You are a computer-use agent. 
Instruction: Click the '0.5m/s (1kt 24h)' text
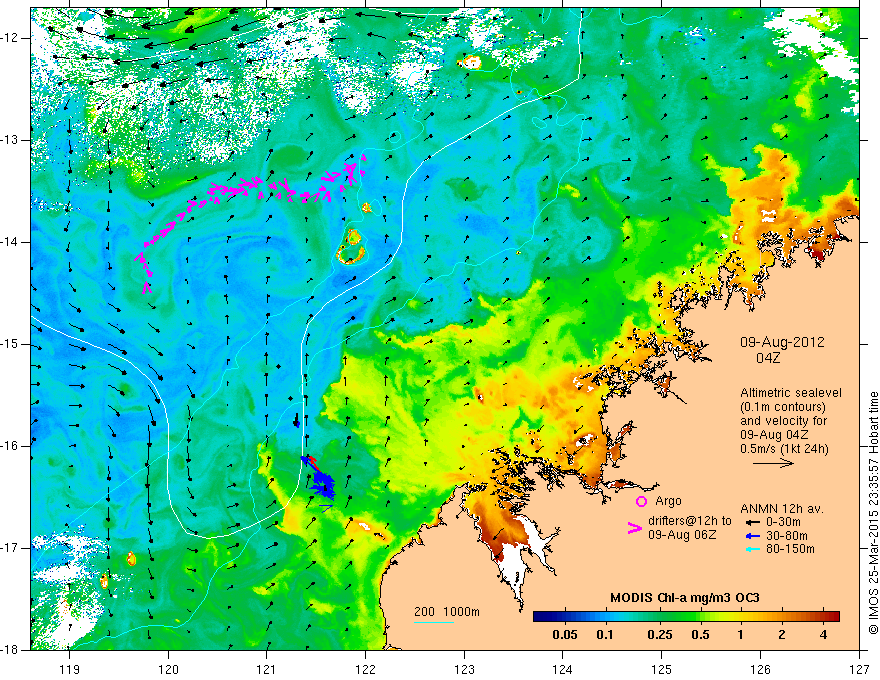[x=784, y=449]
